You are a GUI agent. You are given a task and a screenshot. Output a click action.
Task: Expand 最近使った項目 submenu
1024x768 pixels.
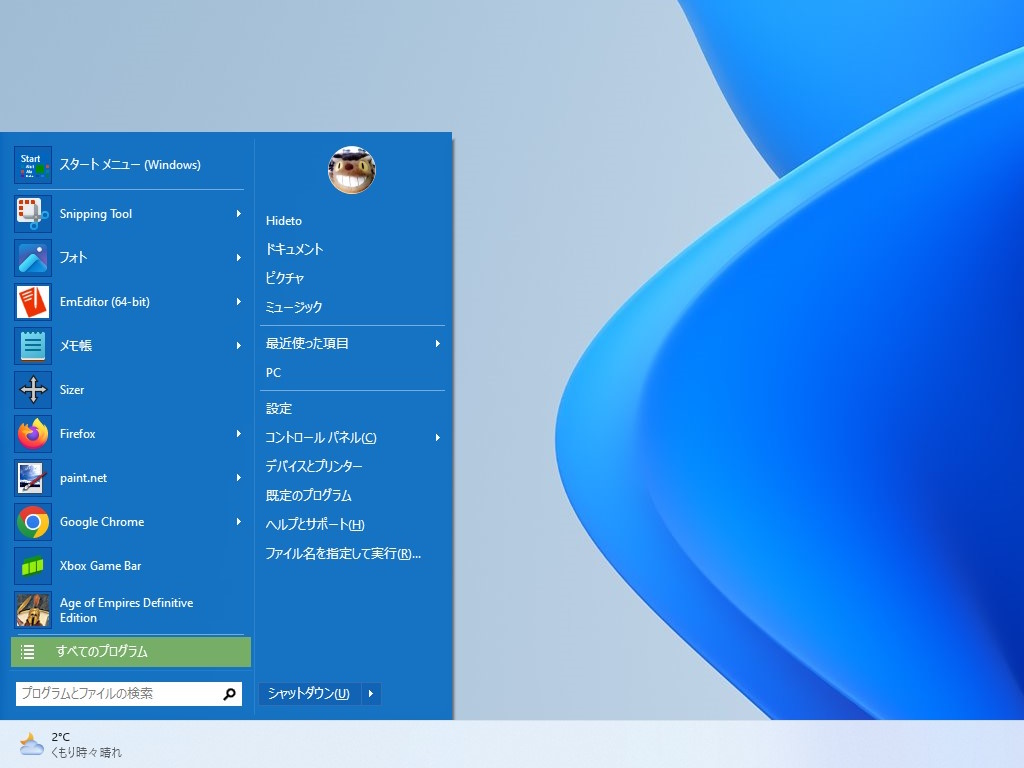pyautogui.click(x=438, y=343)
